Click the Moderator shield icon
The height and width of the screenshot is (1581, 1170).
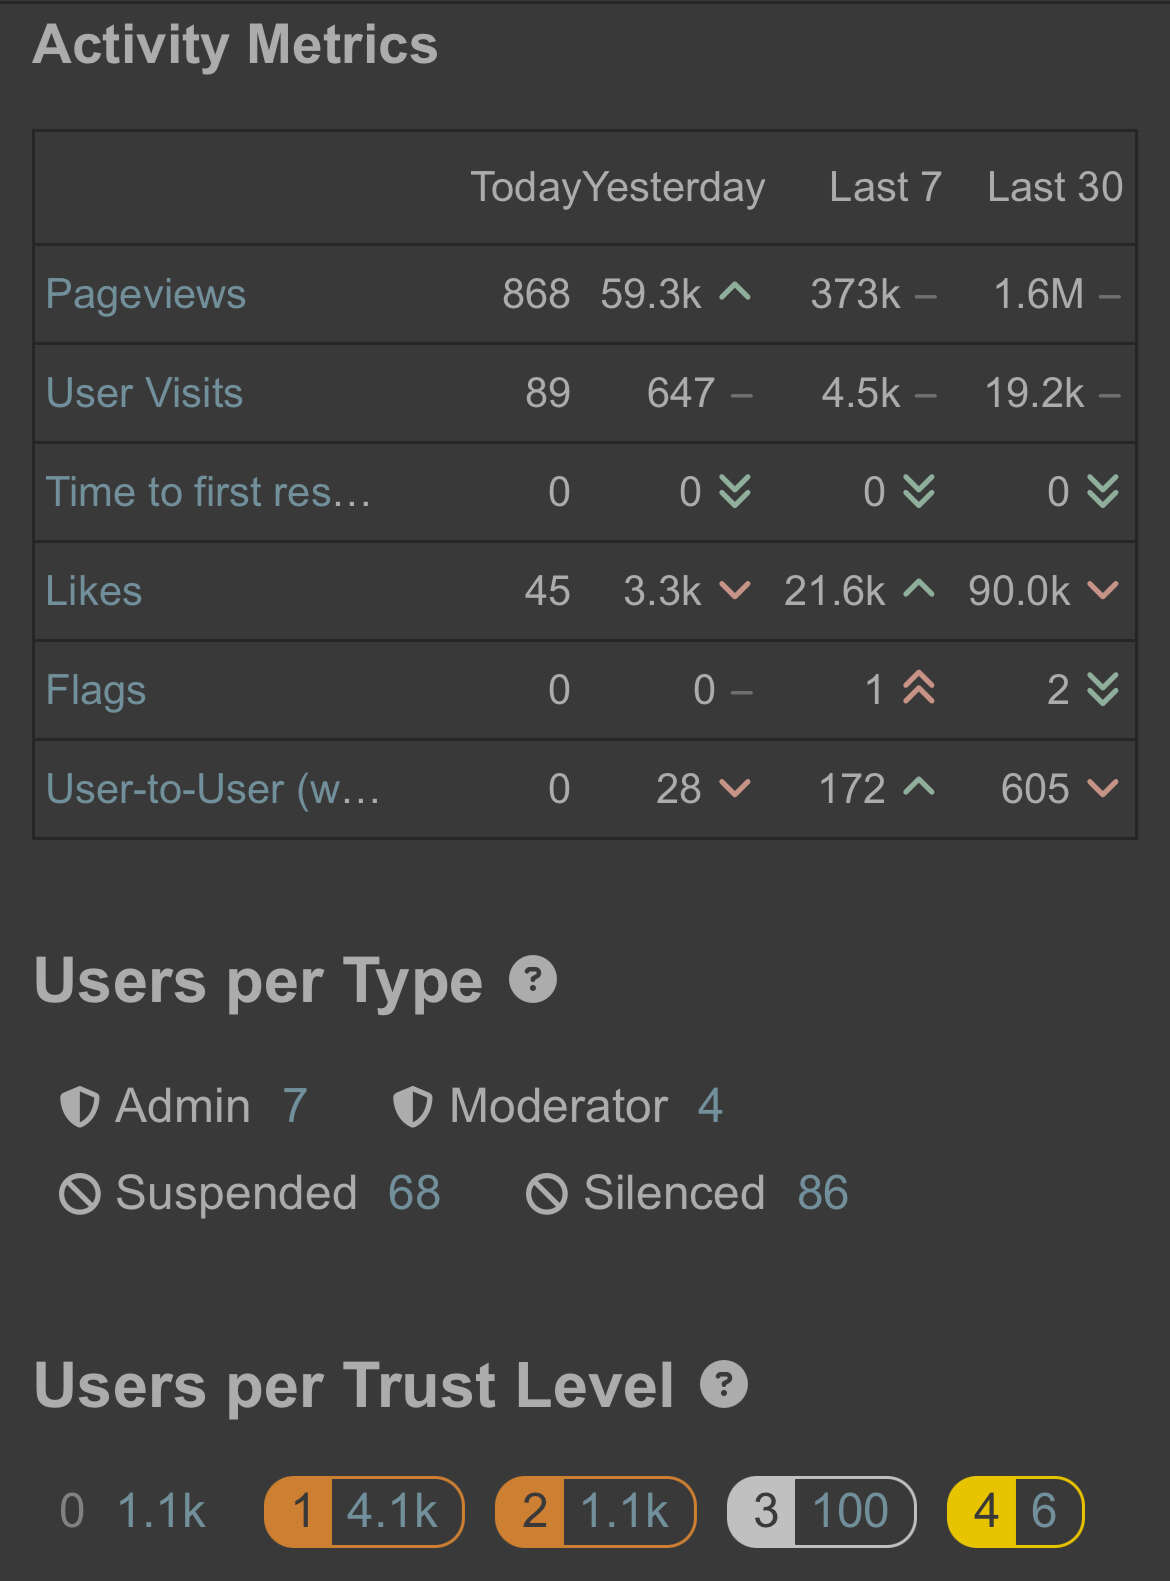pos(413,1107)
